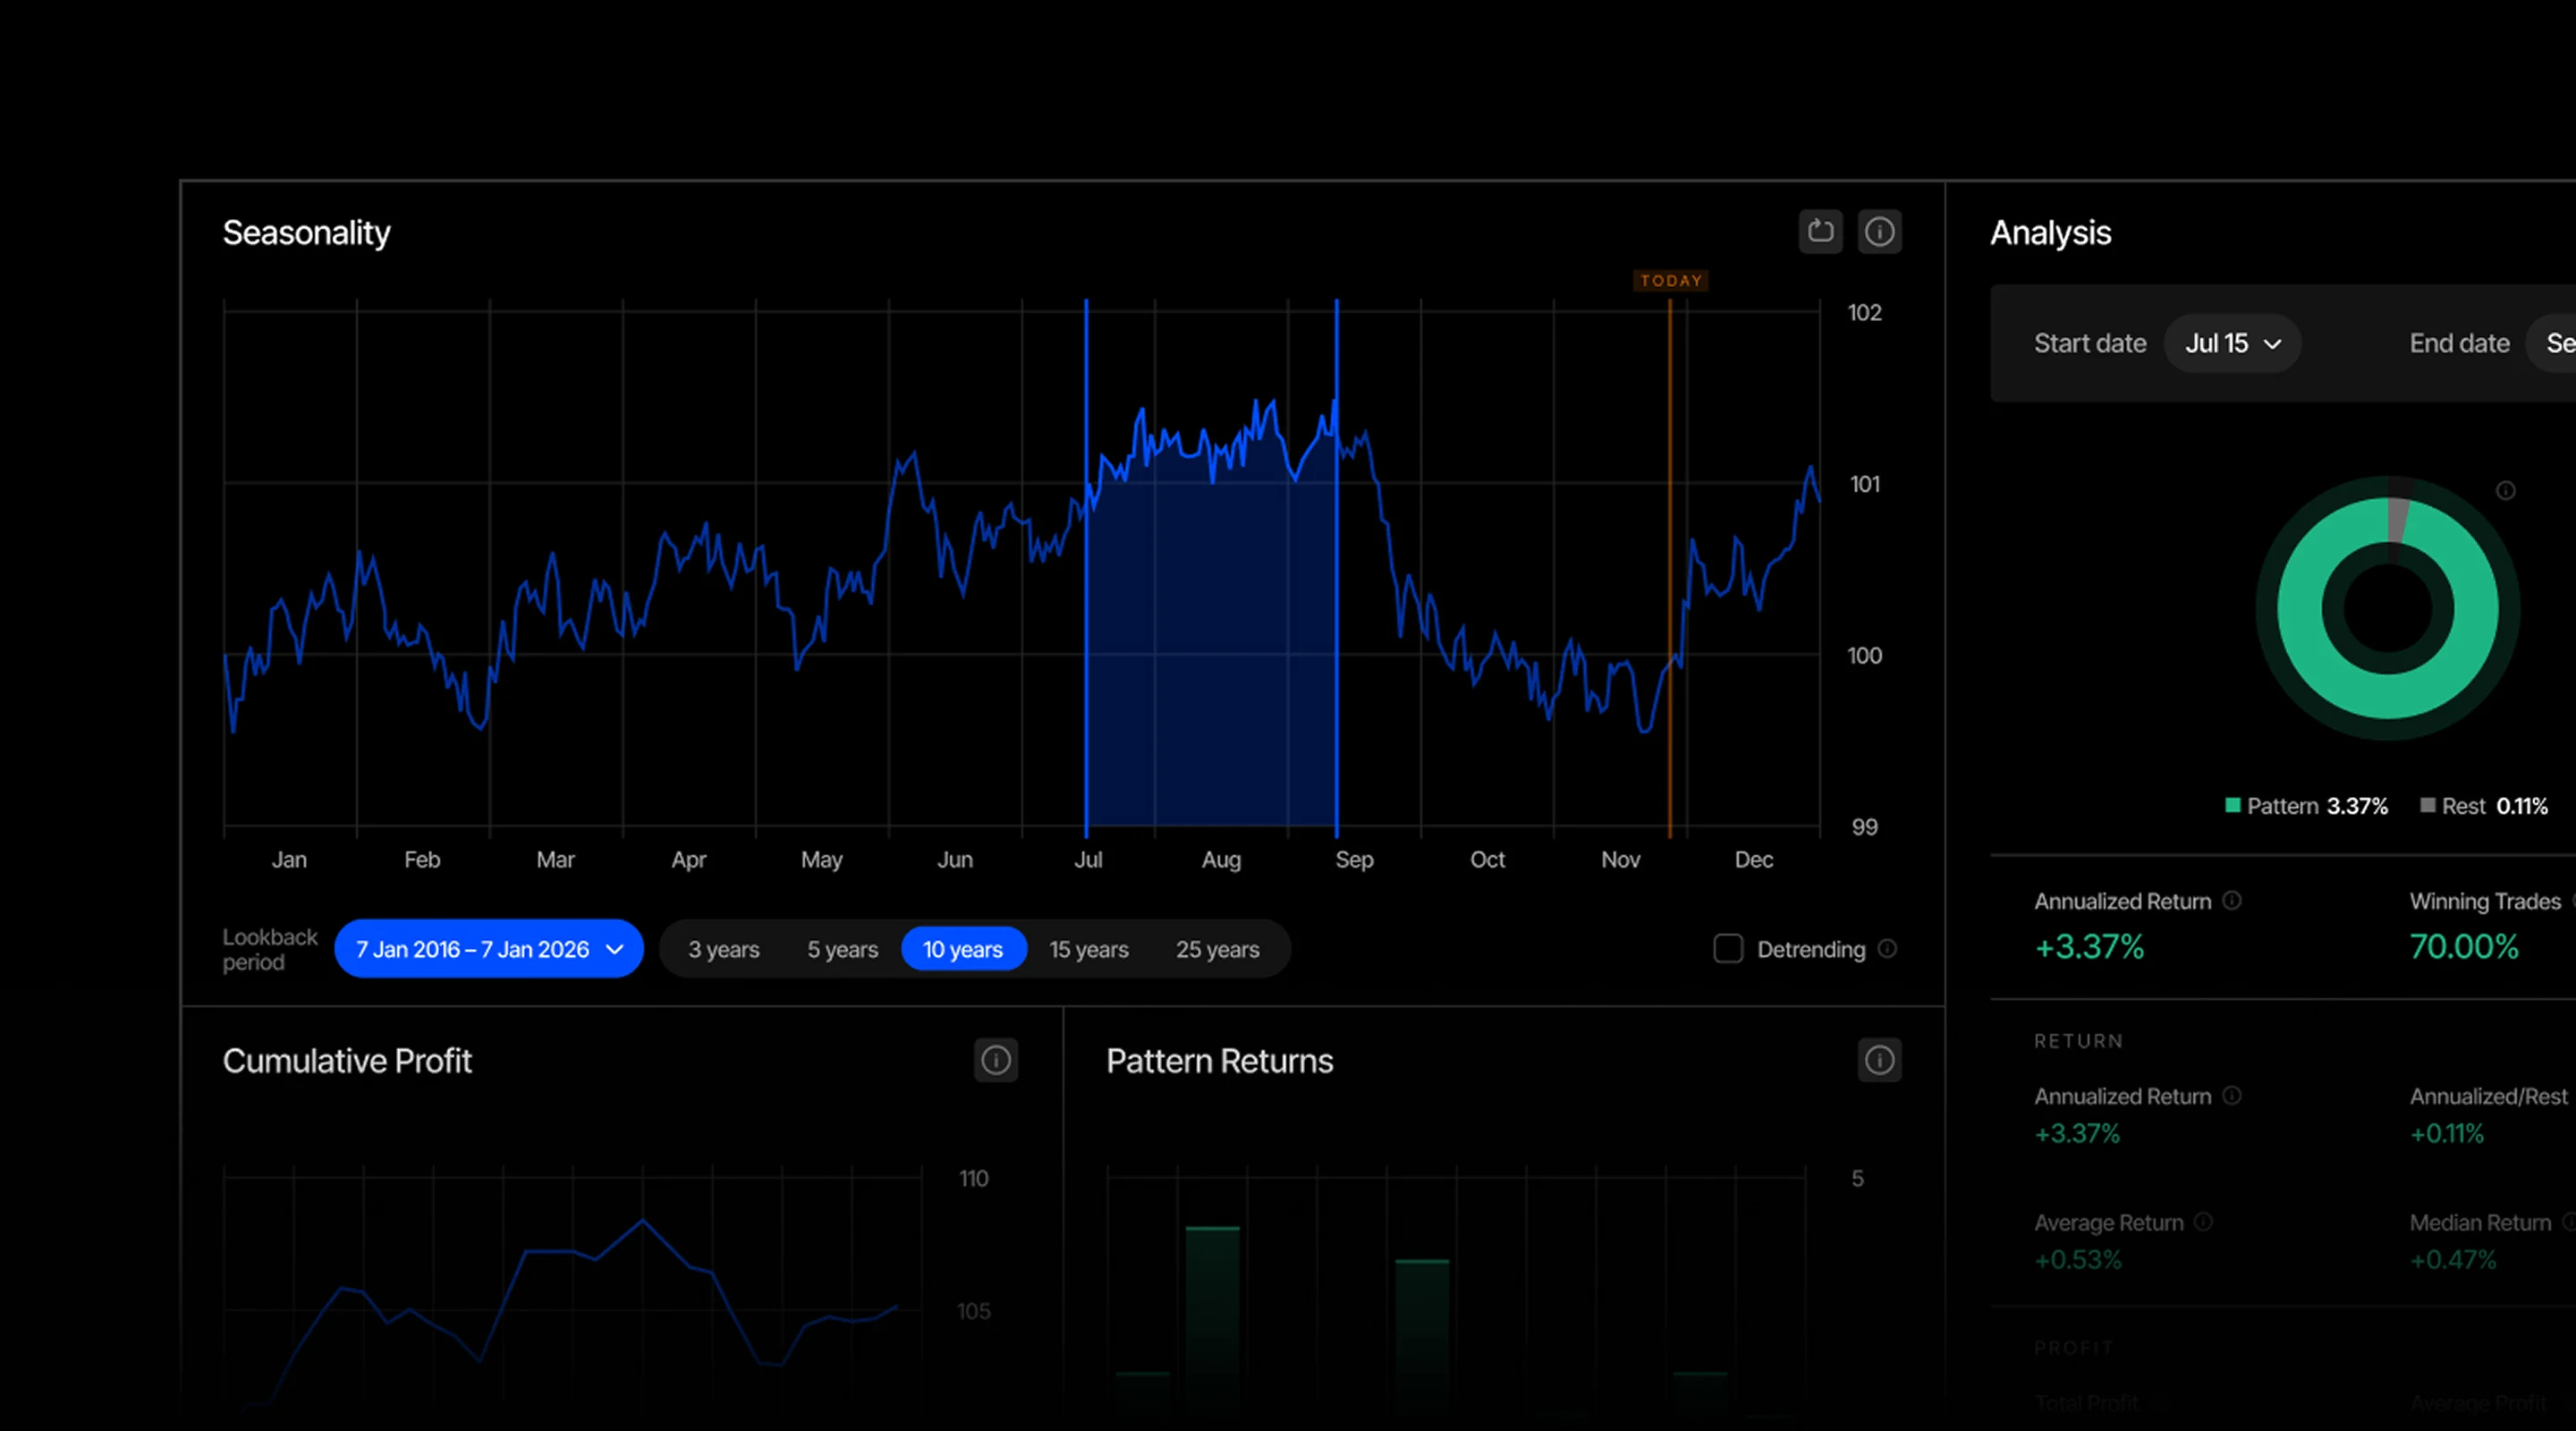Click info icon next to top Annualized Return

click(2231, 900)
